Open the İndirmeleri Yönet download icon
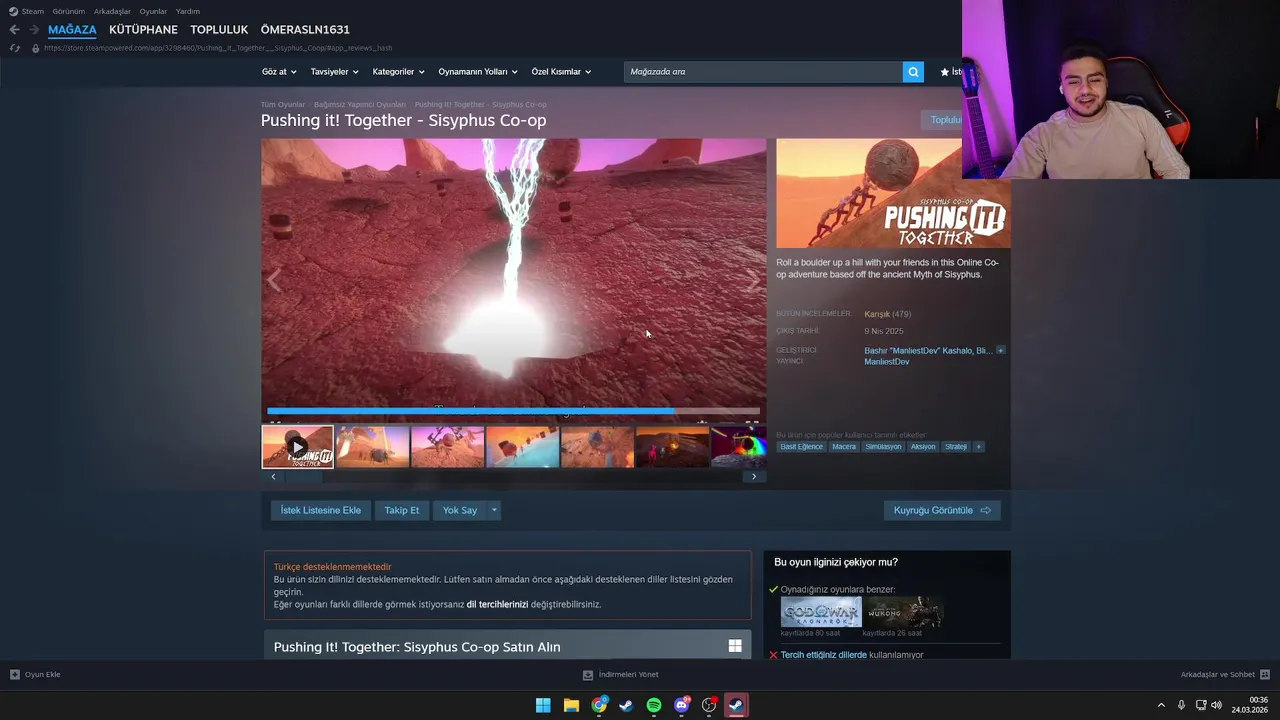The height and width of the screenshot is (720, 1280). (588, 674)
